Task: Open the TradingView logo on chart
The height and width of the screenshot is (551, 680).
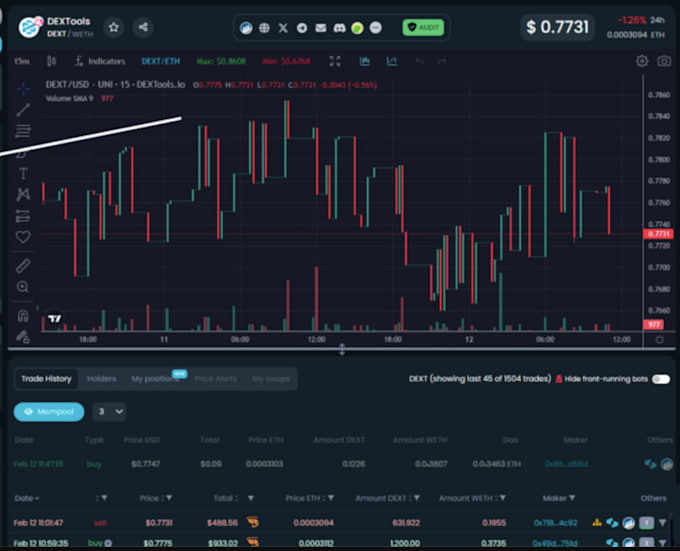Action: (x=55, y=319)
